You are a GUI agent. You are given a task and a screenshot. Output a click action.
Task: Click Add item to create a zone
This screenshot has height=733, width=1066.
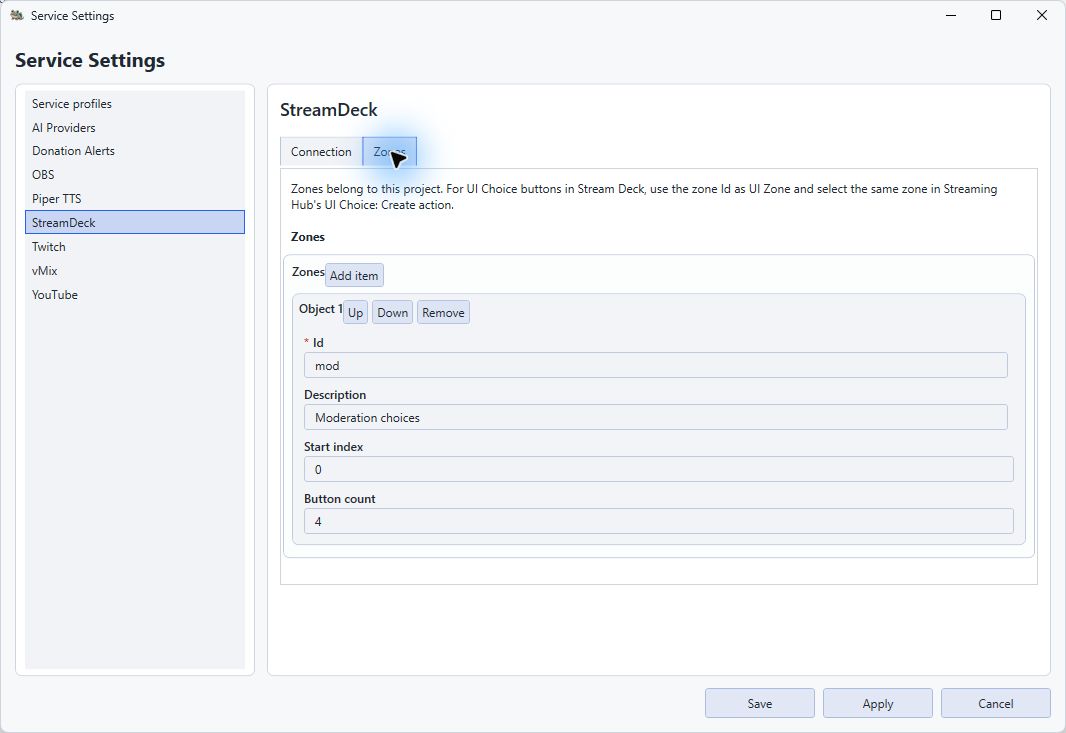coord(354,275)
